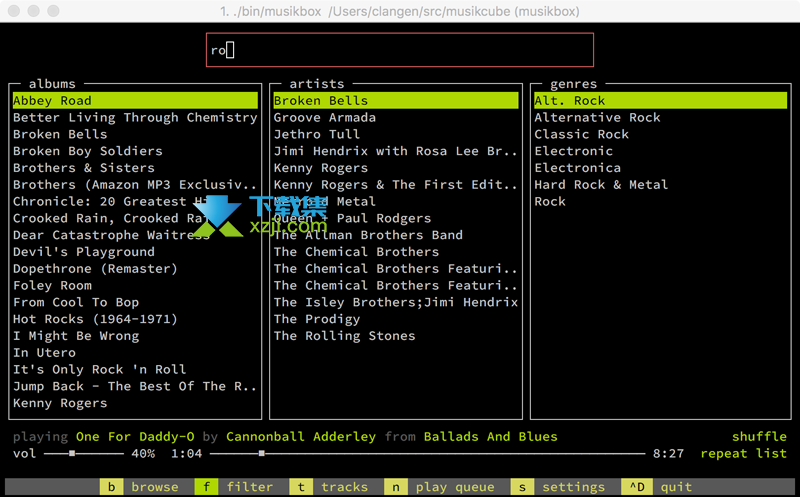Click the f filter shortcut key
This screenshot has width=800, height=497.
[x=206, y=487]
